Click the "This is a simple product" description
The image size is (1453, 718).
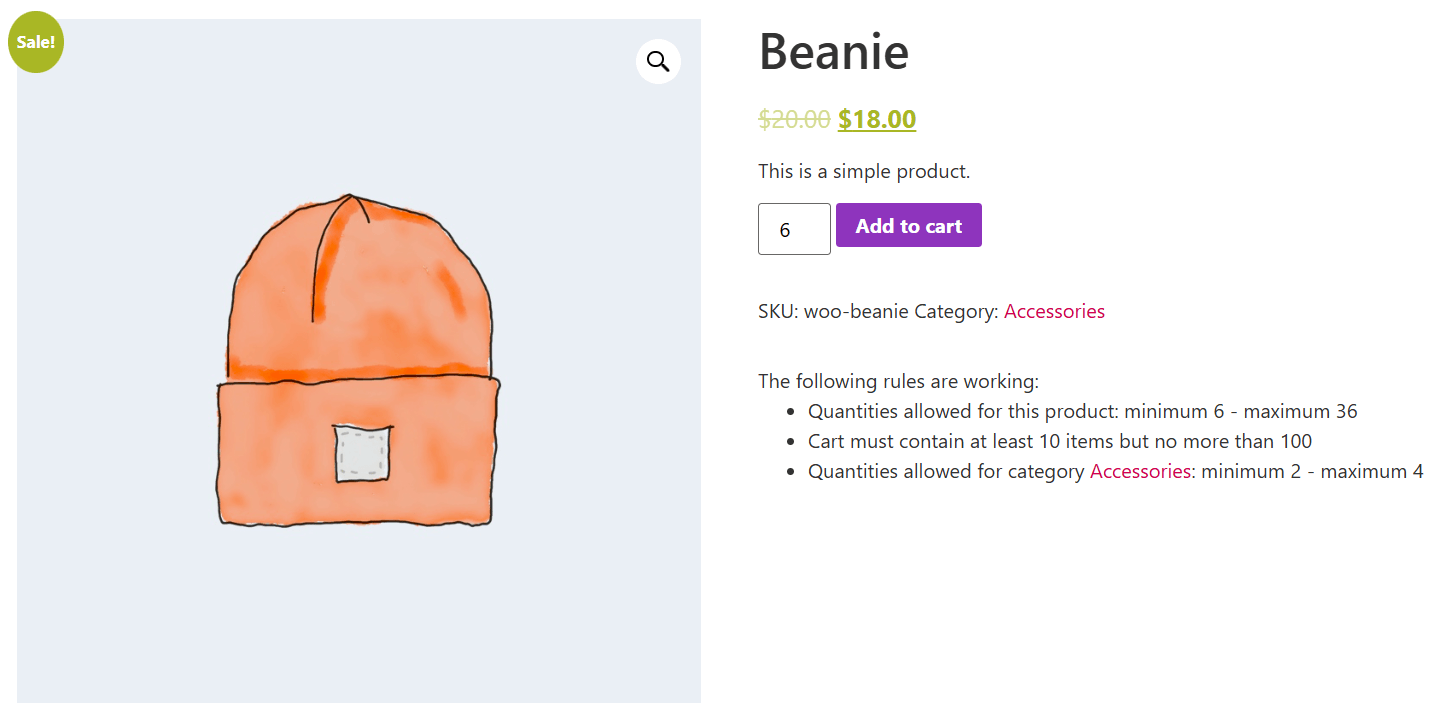[864, 171]
